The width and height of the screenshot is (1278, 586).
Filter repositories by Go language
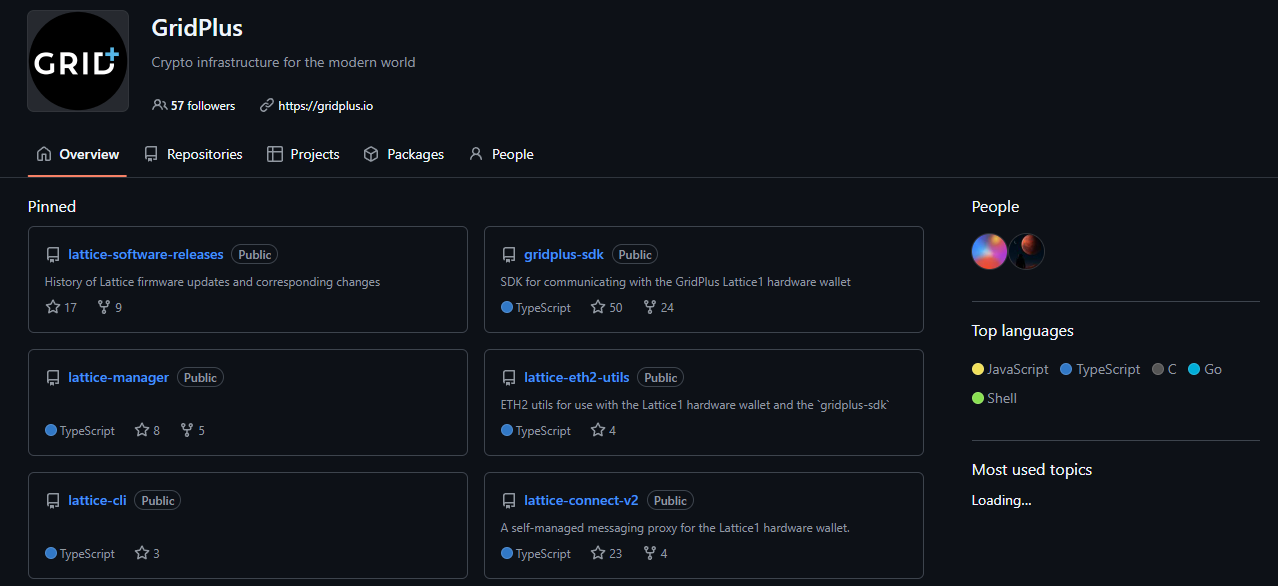pos(1205,369)
